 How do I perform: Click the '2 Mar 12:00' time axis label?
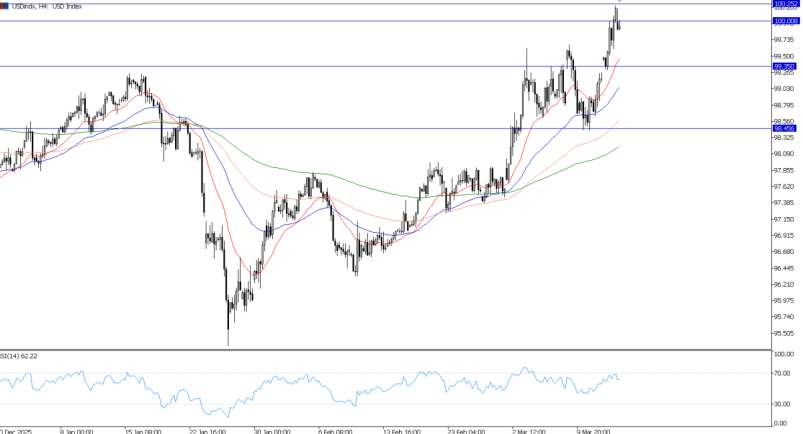tap(529, 431)
